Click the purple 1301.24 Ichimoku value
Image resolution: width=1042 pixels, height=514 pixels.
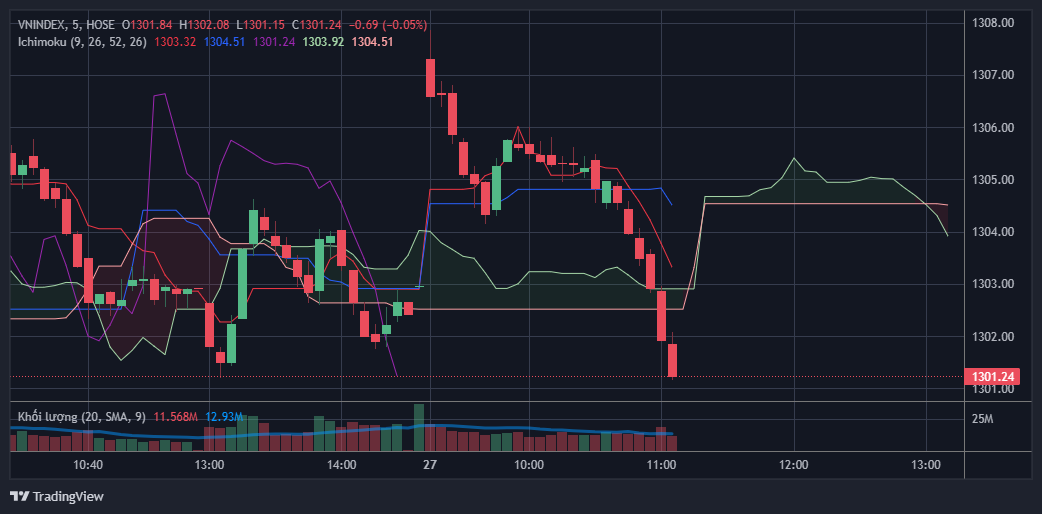click(274, 41)
